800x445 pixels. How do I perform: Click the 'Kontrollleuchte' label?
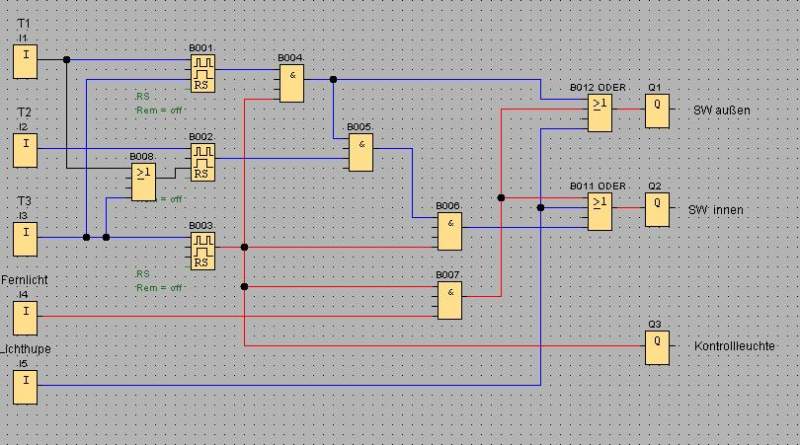point(734,346)
